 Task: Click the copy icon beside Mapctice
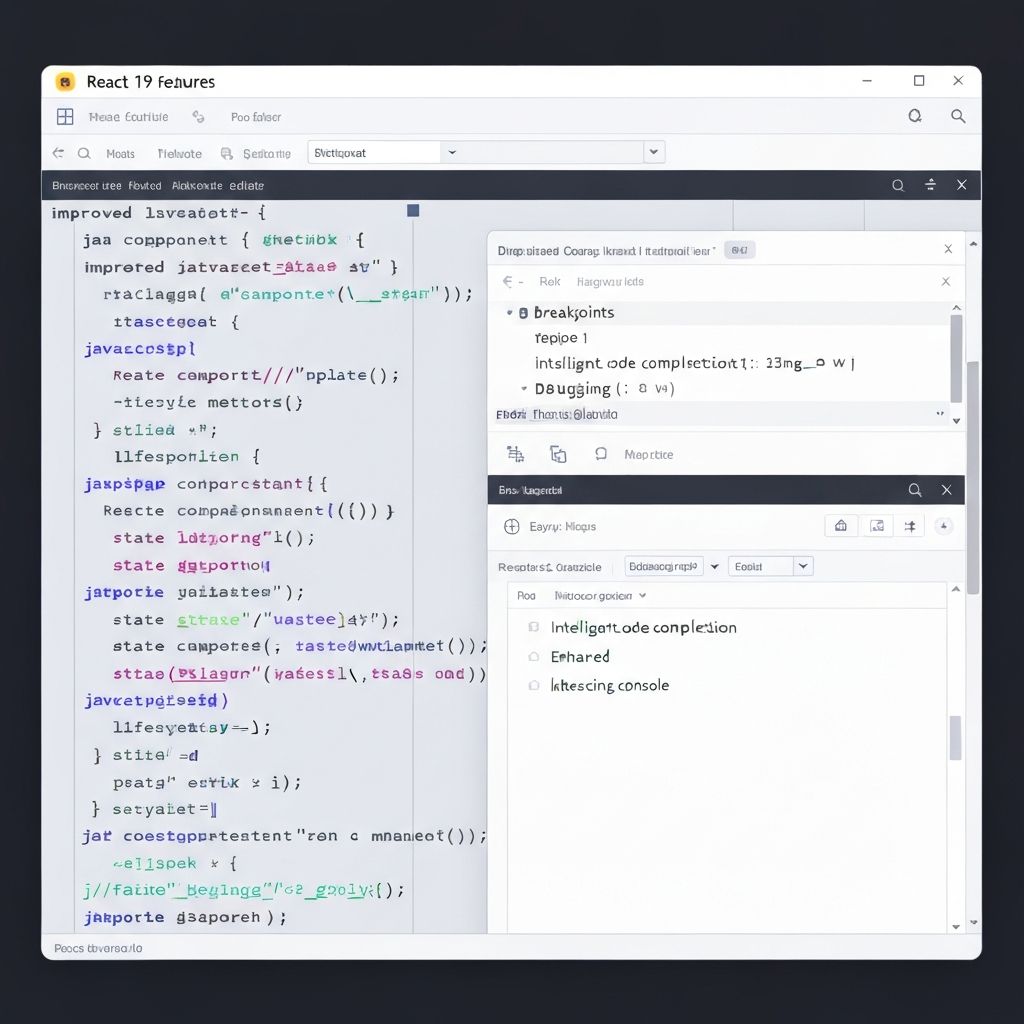[x=558, y=454]
